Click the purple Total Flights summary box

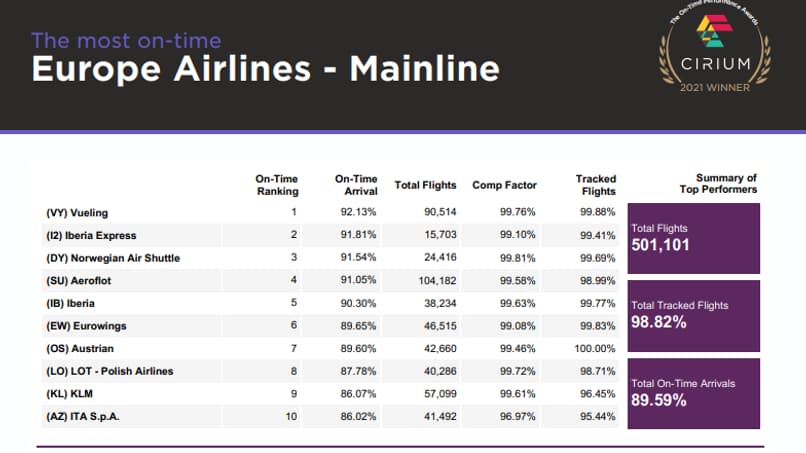(693, 238)
